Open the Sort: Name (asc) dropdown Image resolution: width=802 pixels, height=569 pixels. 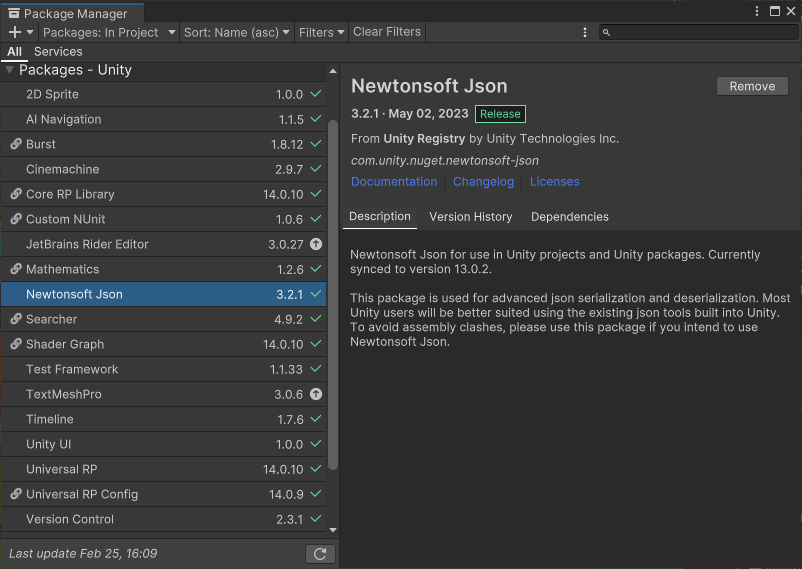[236, 32]
